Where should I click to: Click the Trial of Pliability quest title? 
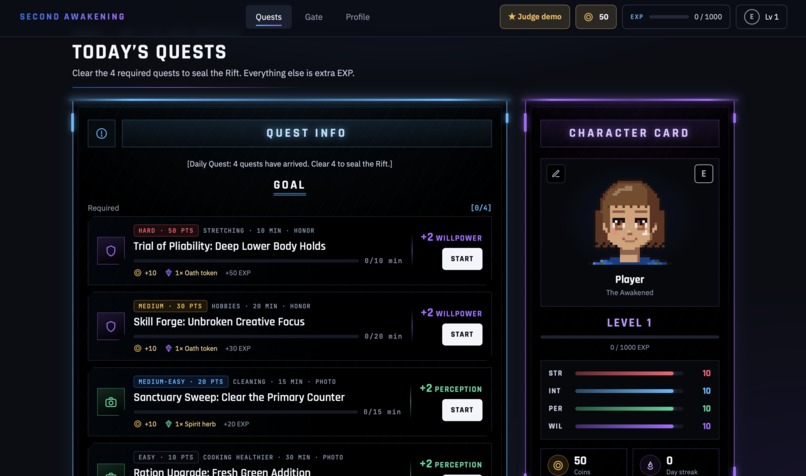pyautogui.click(x=229, y=246)
